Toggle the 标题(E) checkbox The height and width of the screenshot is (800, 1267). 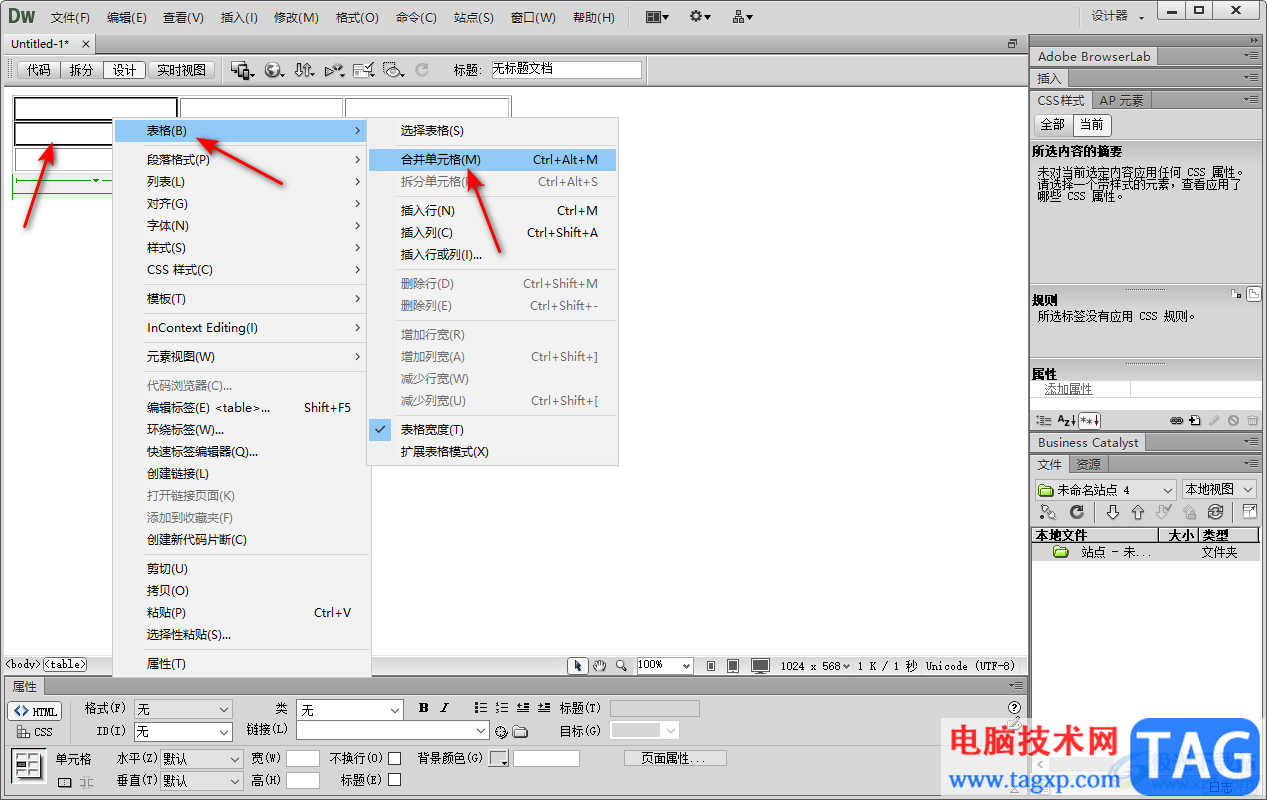pyautogui.click(x=395, y=780)
